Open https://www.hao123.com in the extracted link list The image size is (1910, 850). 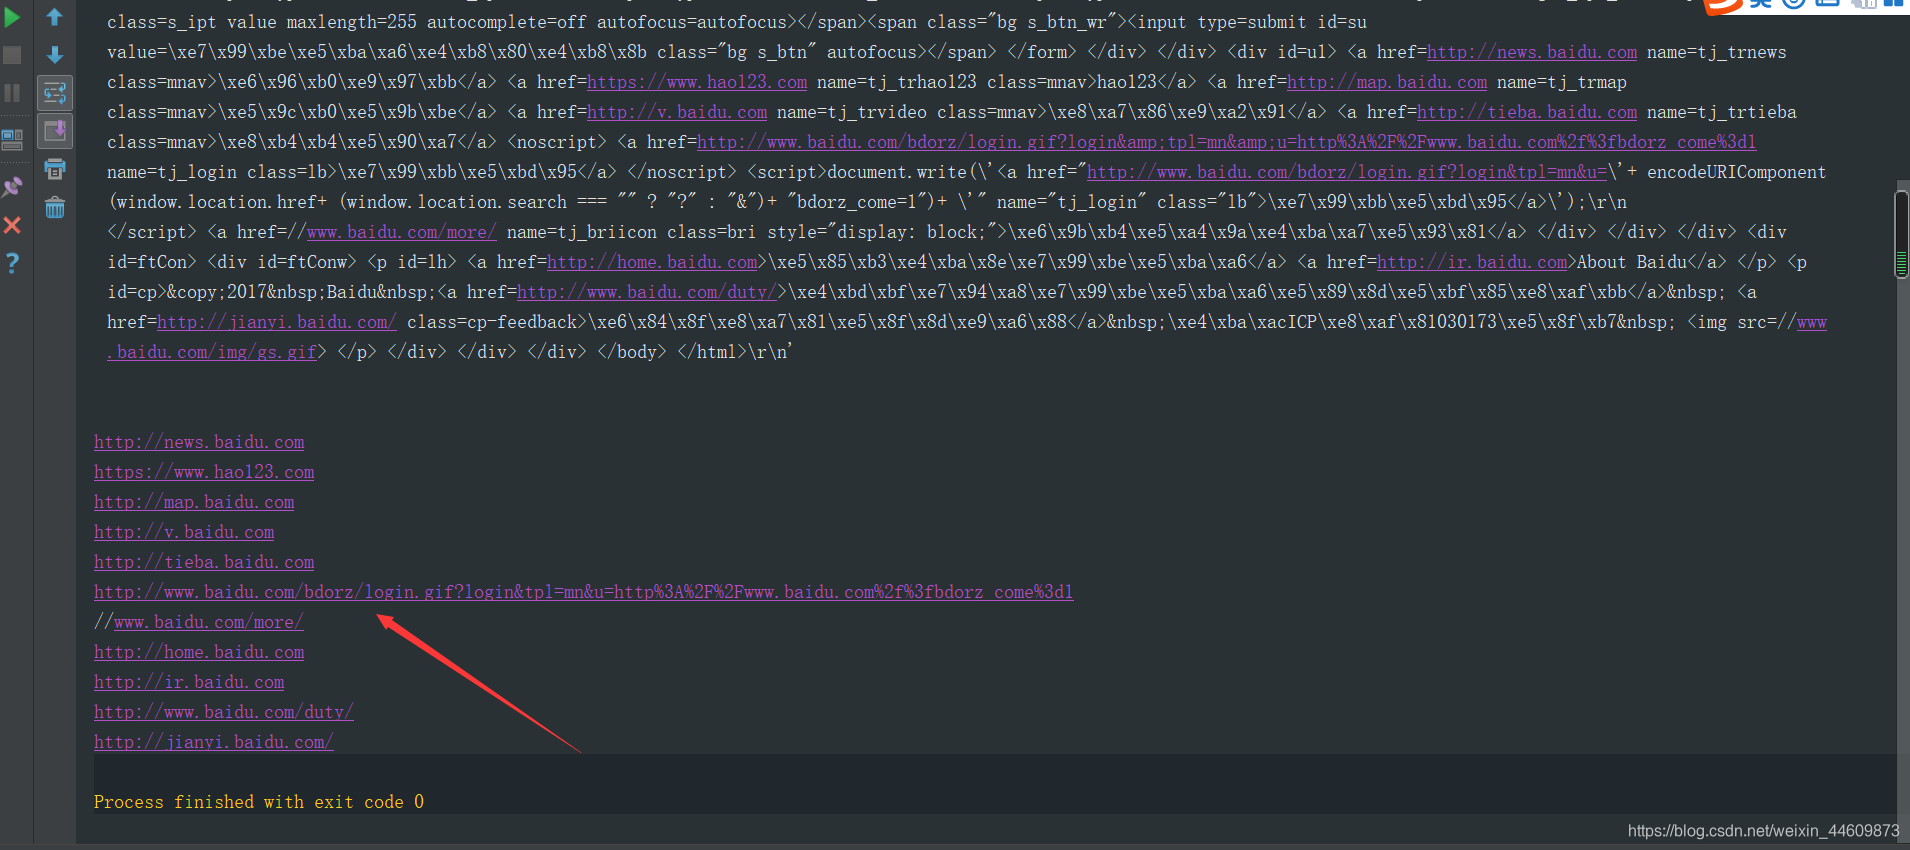pos(204,472)
